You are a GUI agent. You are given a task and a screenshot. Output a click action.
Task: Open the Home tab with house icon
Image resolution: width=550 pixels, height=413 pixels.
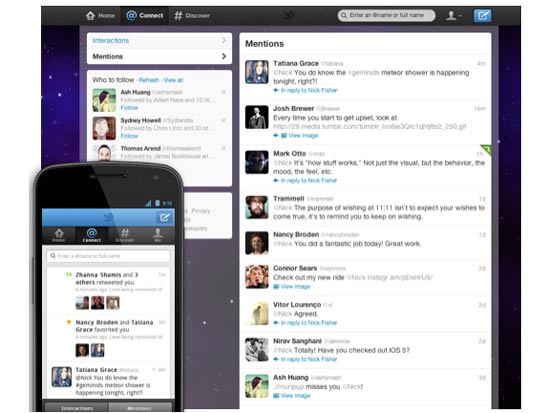(x=100, y=15)
